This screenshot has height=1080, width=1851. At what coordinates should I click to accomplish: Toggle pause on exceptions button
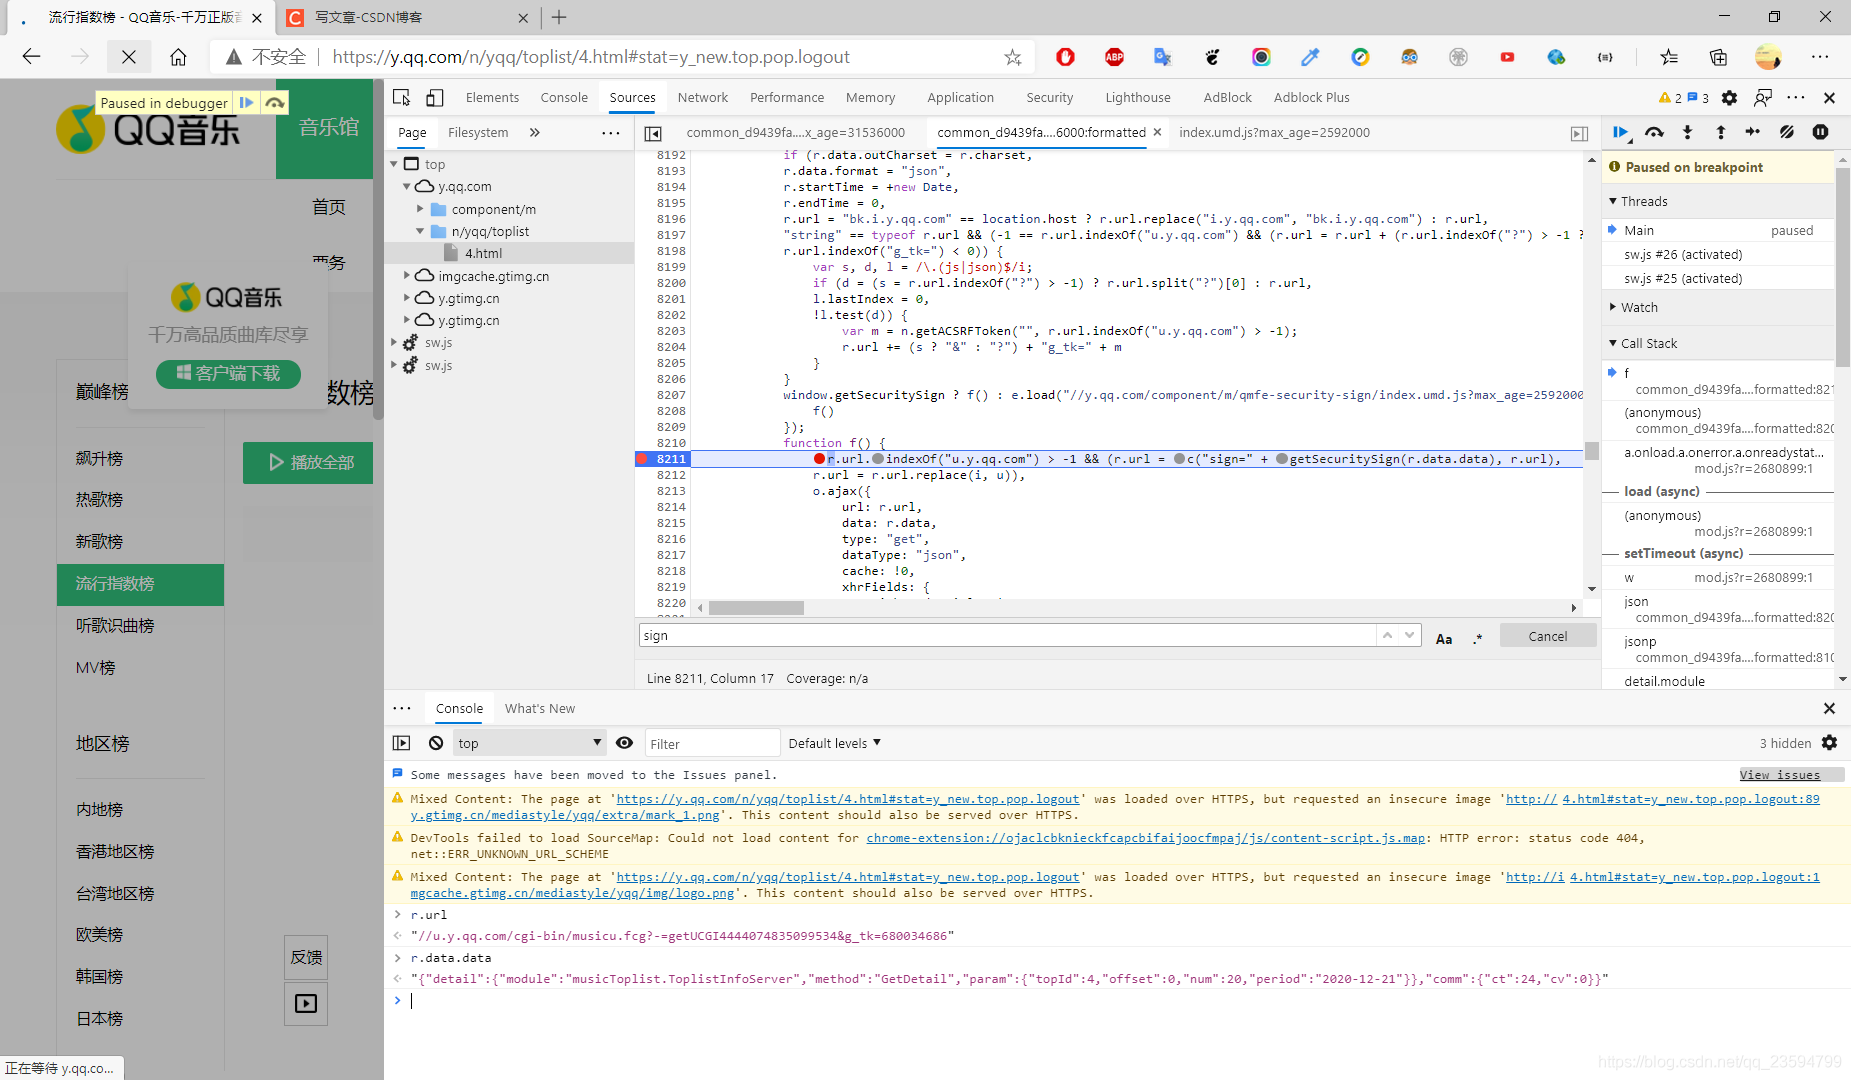[1820, 132]
